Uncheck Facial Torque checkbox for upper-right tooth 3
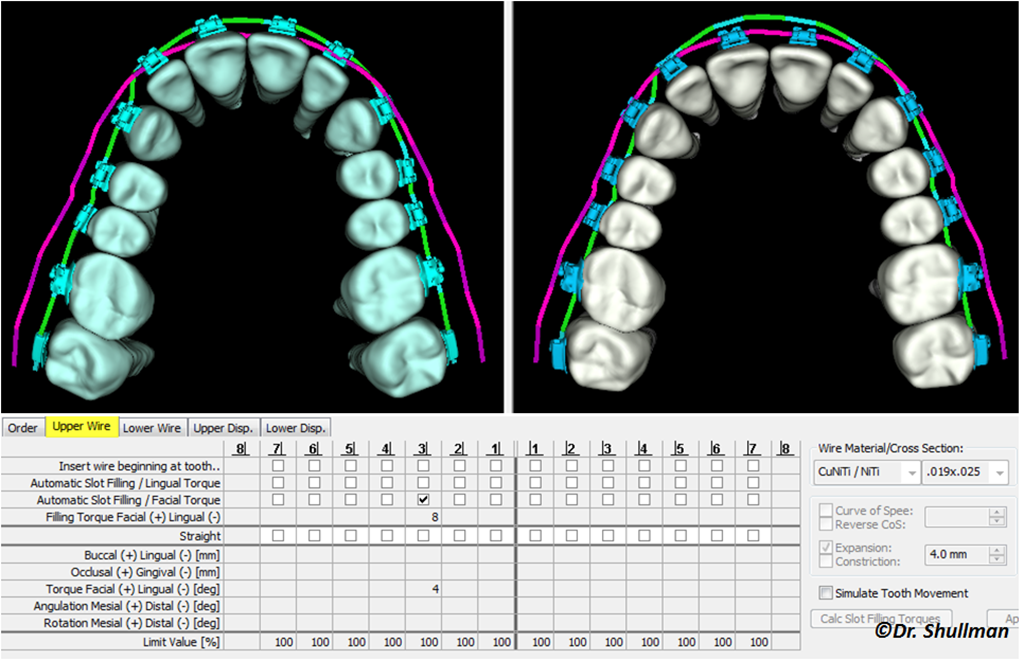1024x660 pixels. (x=423, y=499)
